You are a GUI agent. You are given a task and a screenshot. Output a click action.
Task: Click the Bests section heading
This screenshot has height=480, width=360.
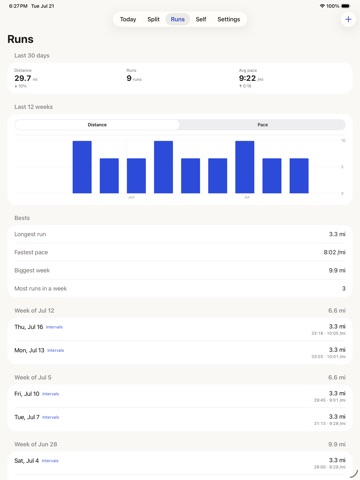pyautogui.click(x=22, y=218)
